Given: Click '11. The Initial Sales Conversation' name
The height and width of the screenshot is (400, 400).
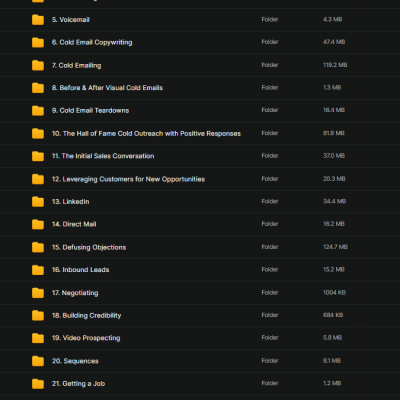Looking at the screenshot, I should 103,156.
